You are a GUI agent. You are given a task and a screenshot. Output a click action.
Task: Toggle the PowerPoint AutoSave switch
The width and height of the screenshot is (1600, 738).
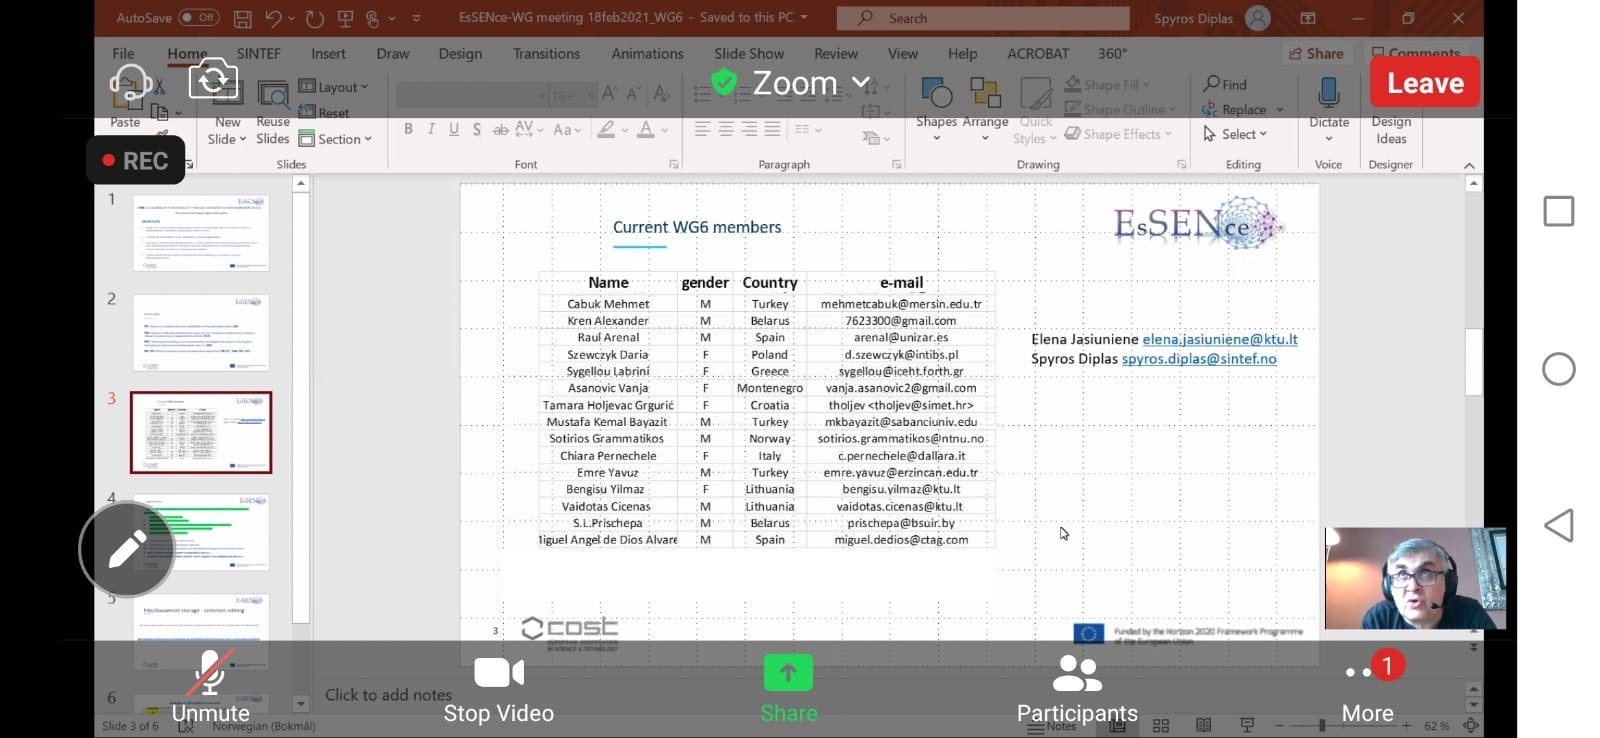coord(198,18)
